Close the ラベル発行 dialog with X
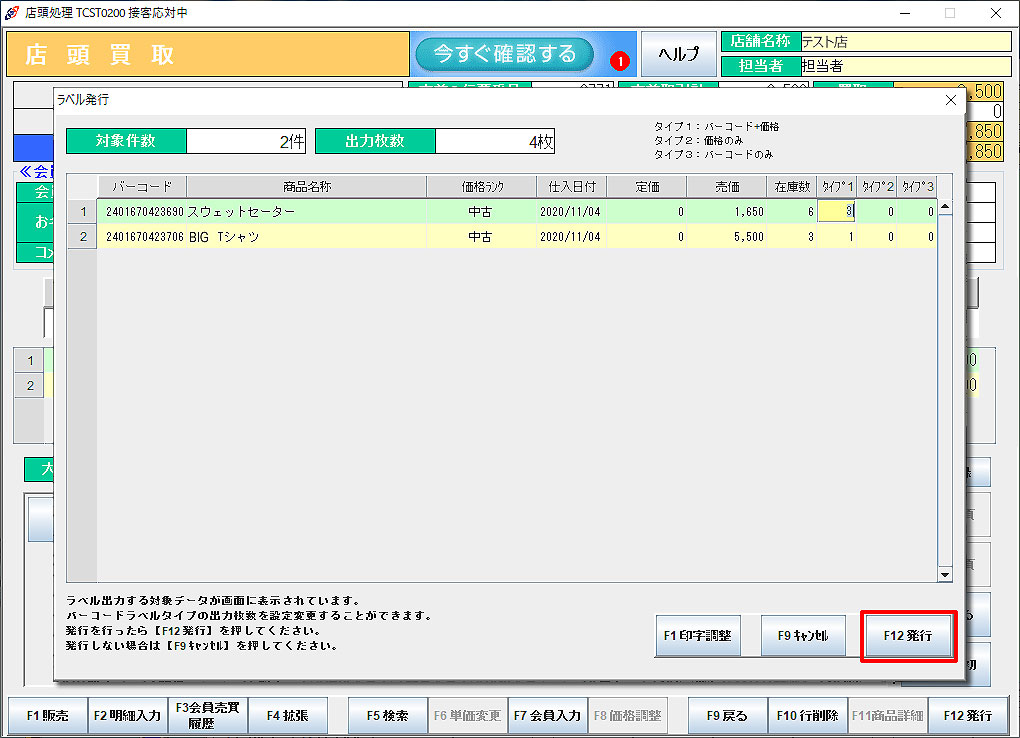The image size is (1020, 738). pyautogui.click(x=950, y=100)
